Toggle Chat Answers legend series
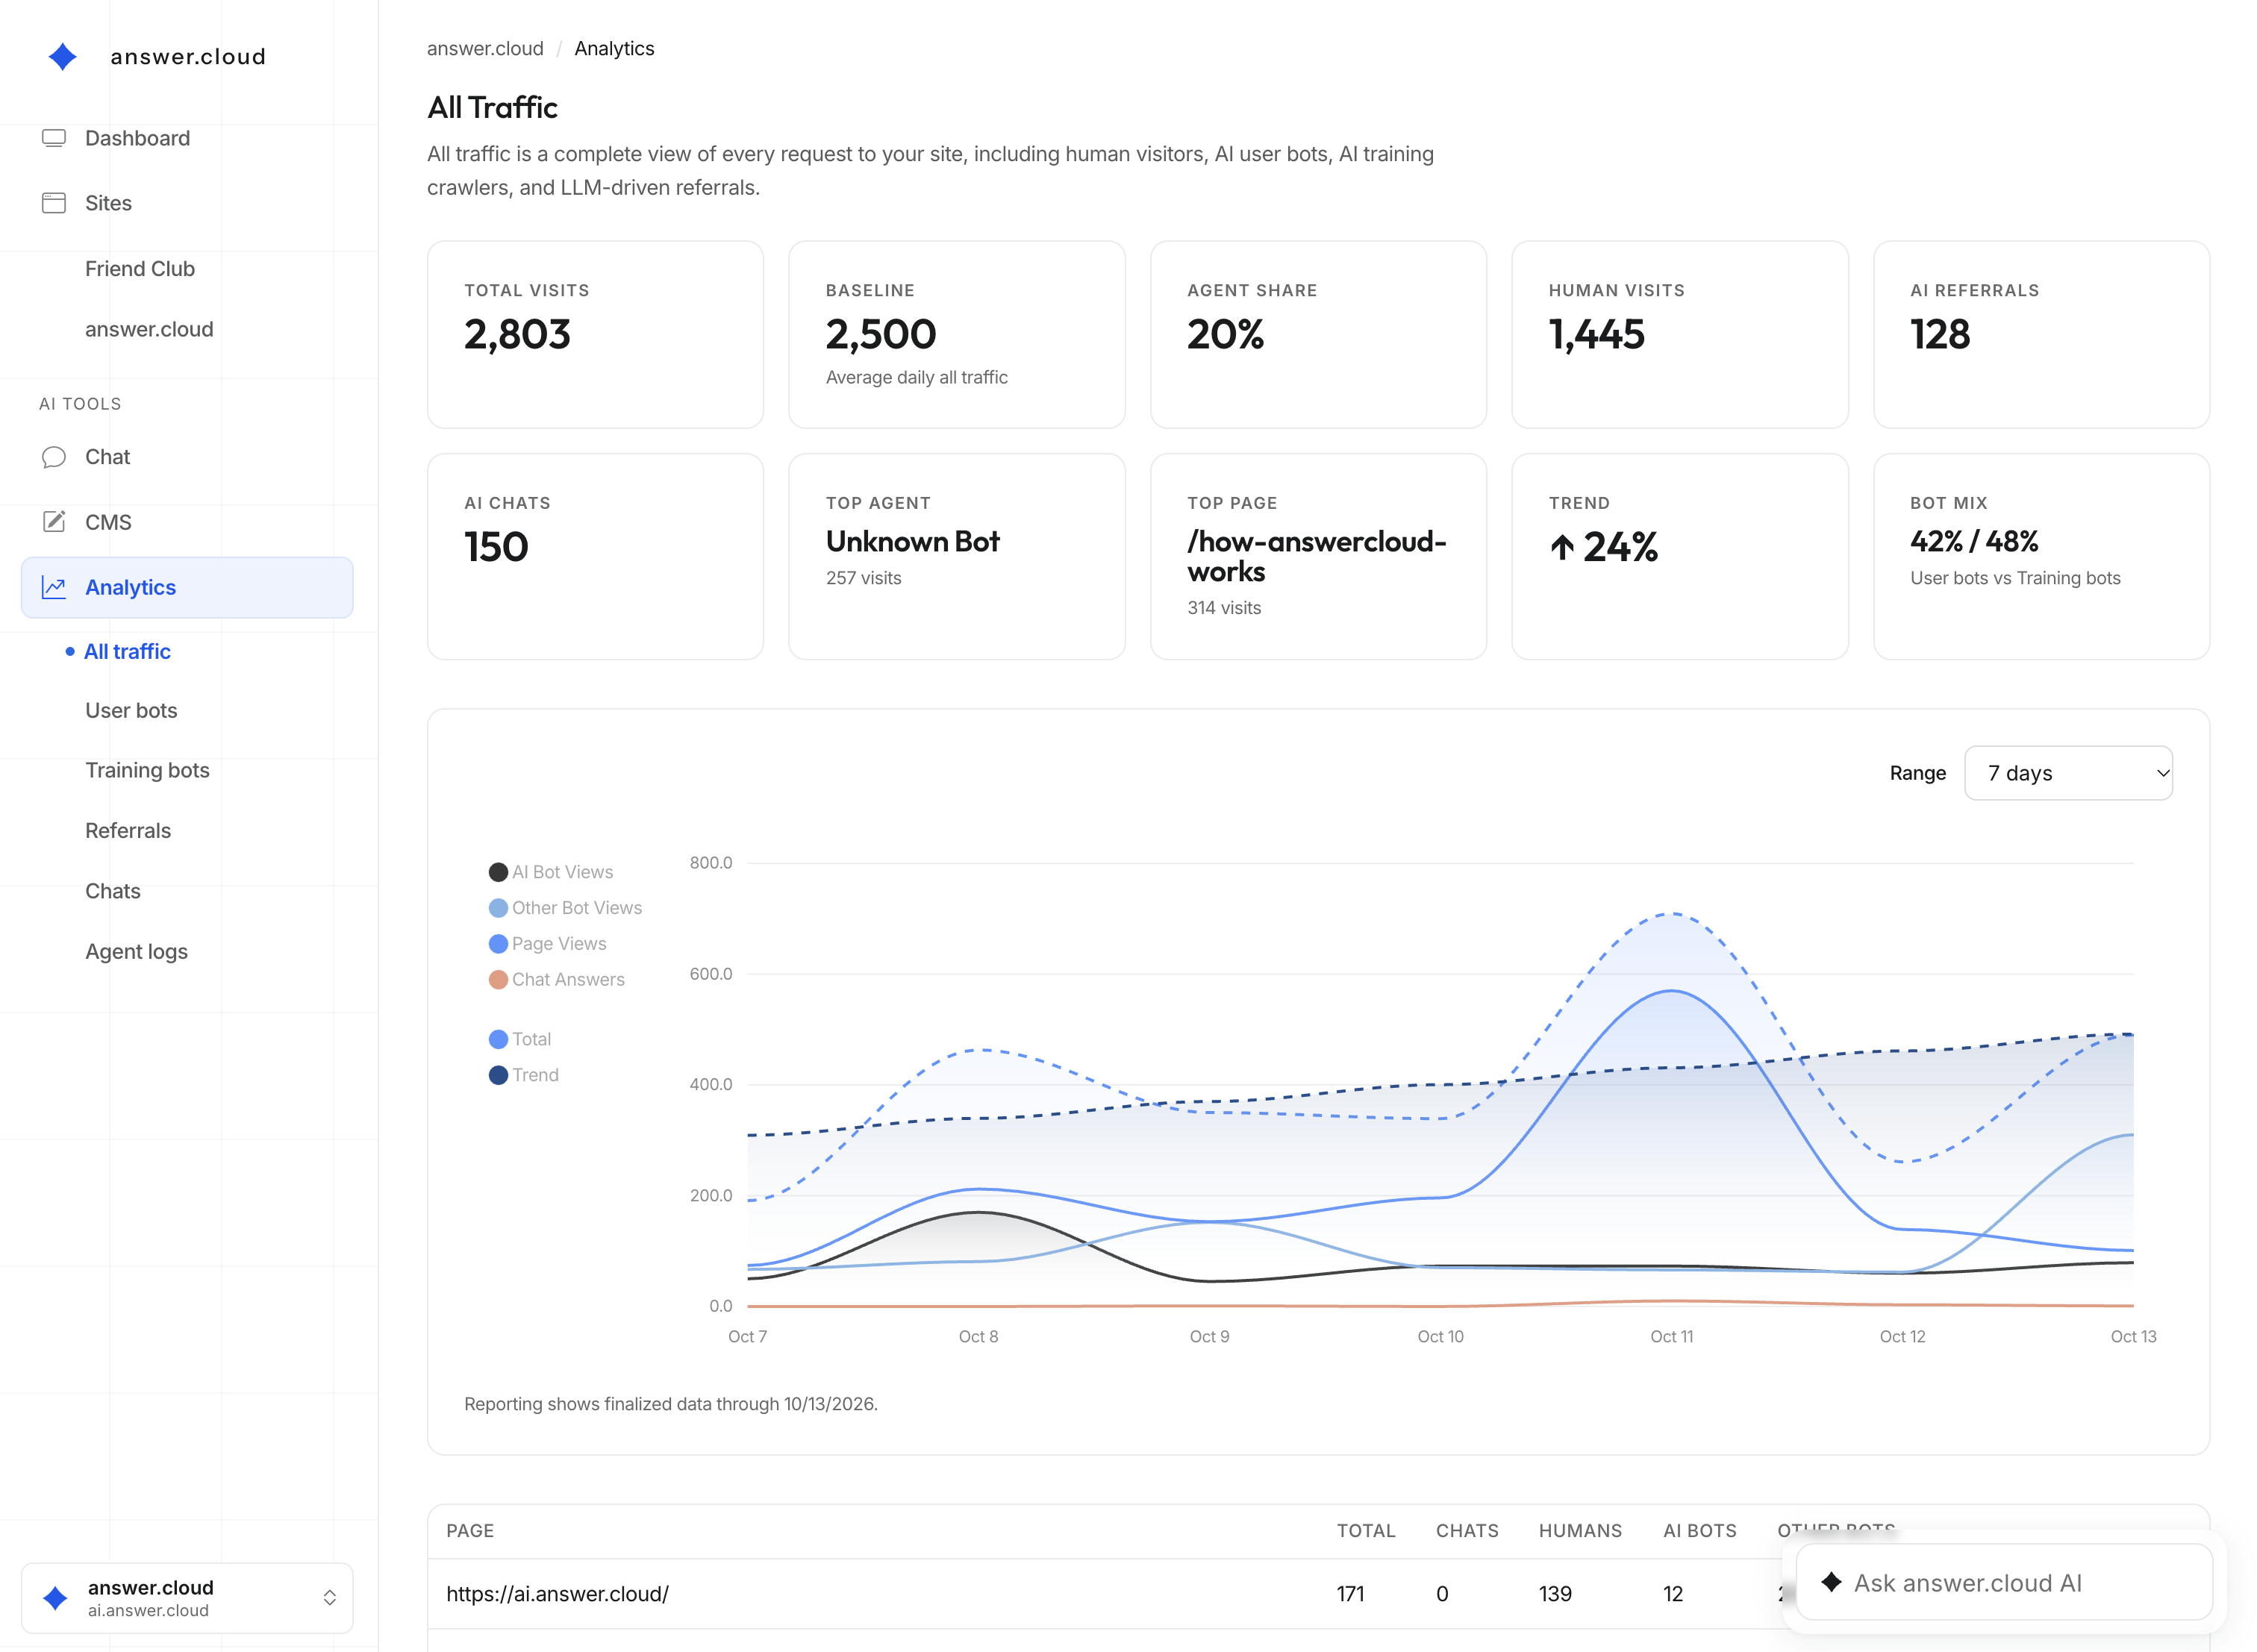This screenshot has height=1652, width=2257. click(556, 980)
